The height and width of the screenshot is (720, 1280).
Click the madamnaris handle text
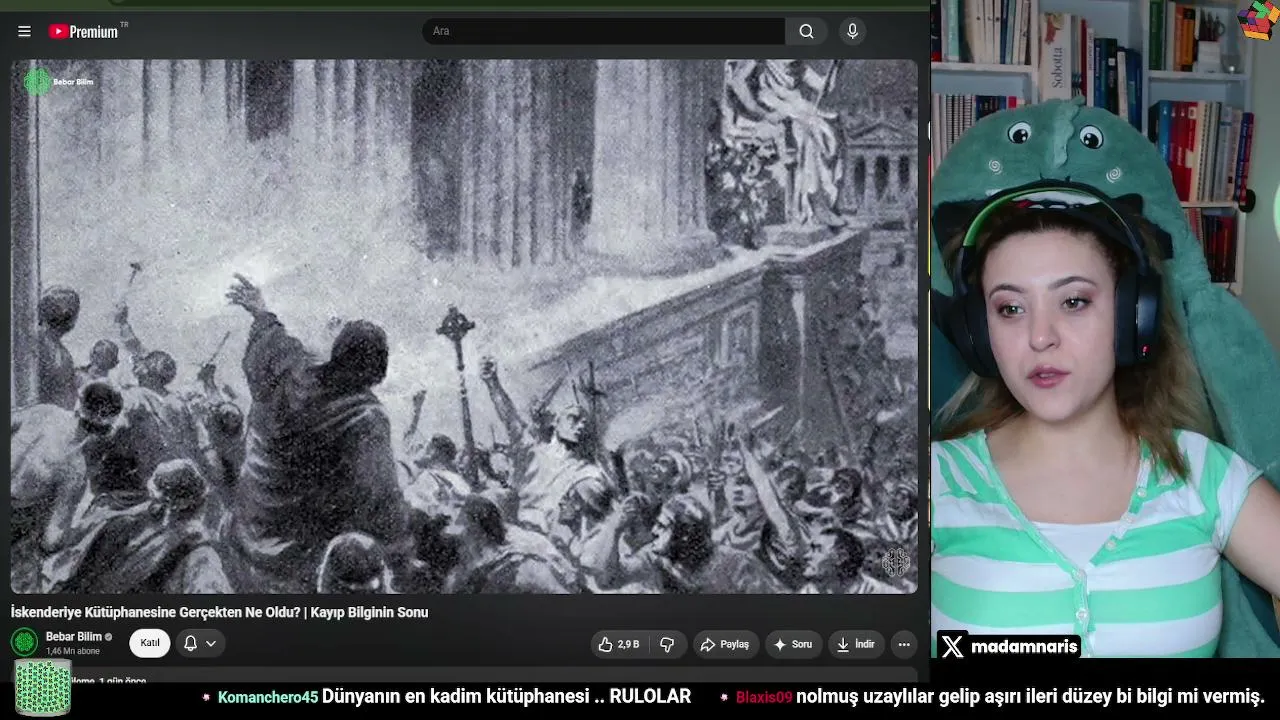pos(1024,647)
